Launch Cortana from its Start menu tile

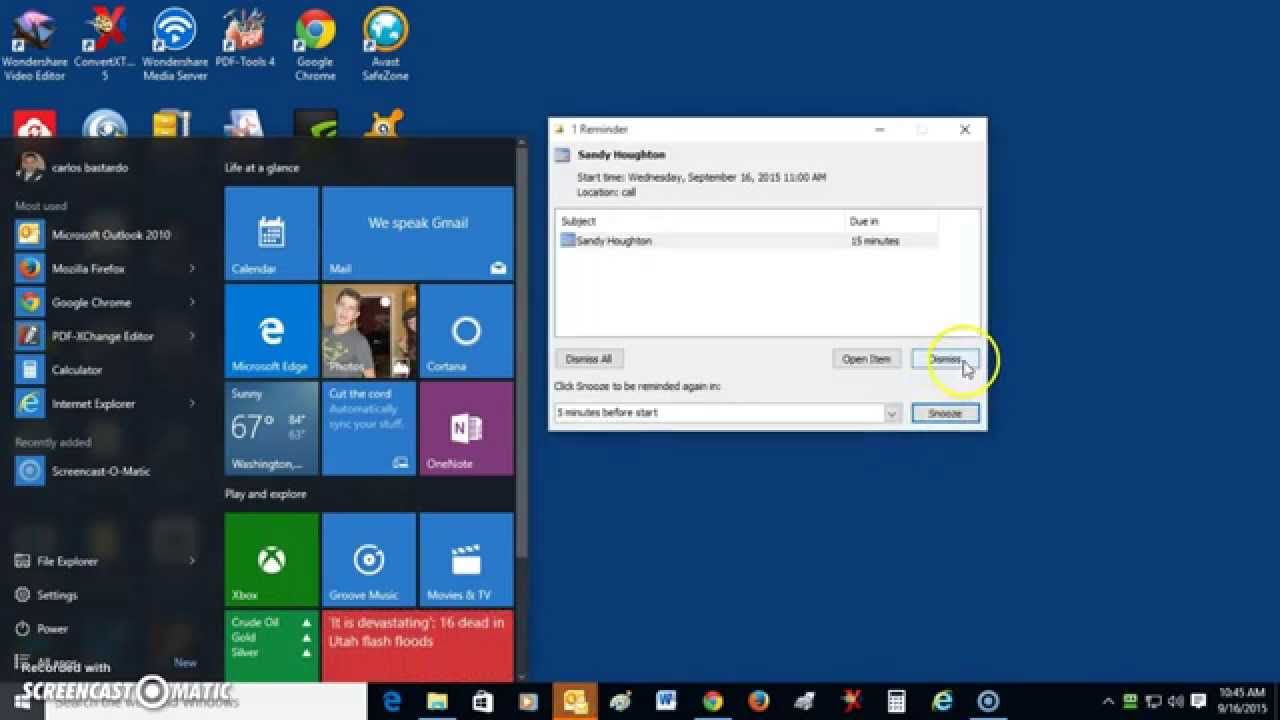click(466, 330)
